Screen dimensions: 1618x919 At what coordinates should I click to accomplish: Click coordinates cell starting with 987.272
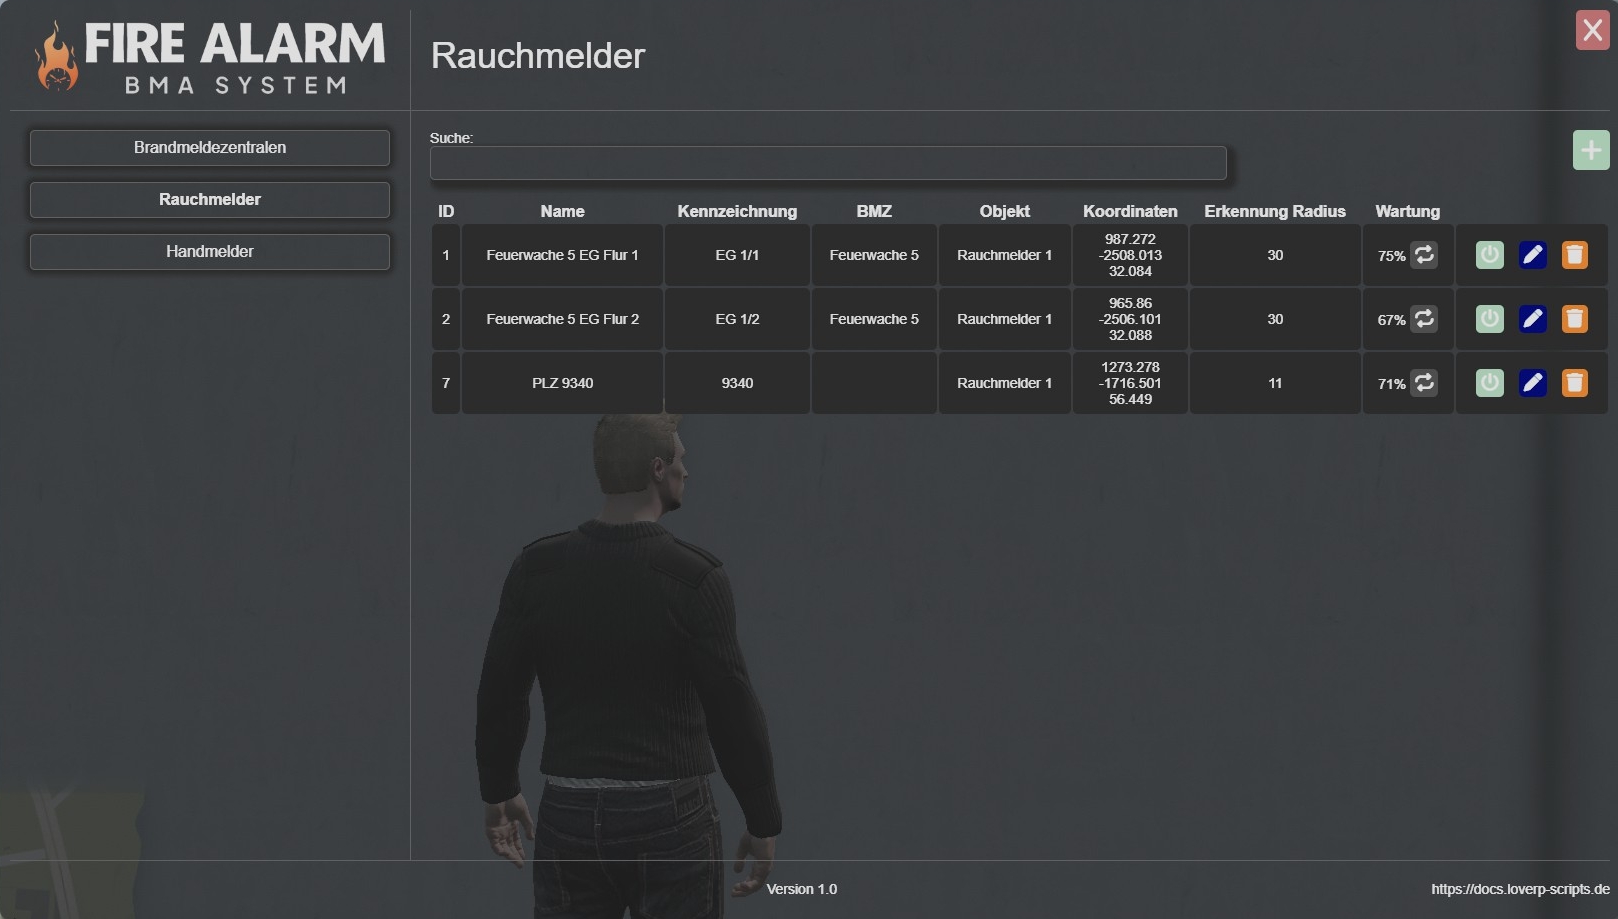tap(1130, 255)
